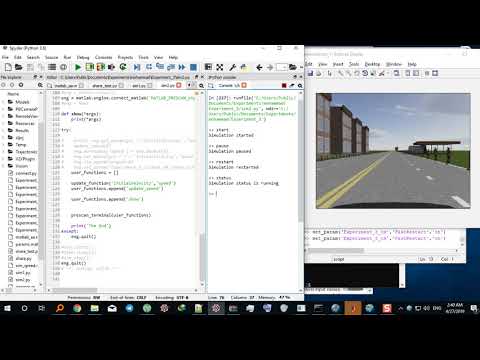Select the sim2.py editor tab

168,86
